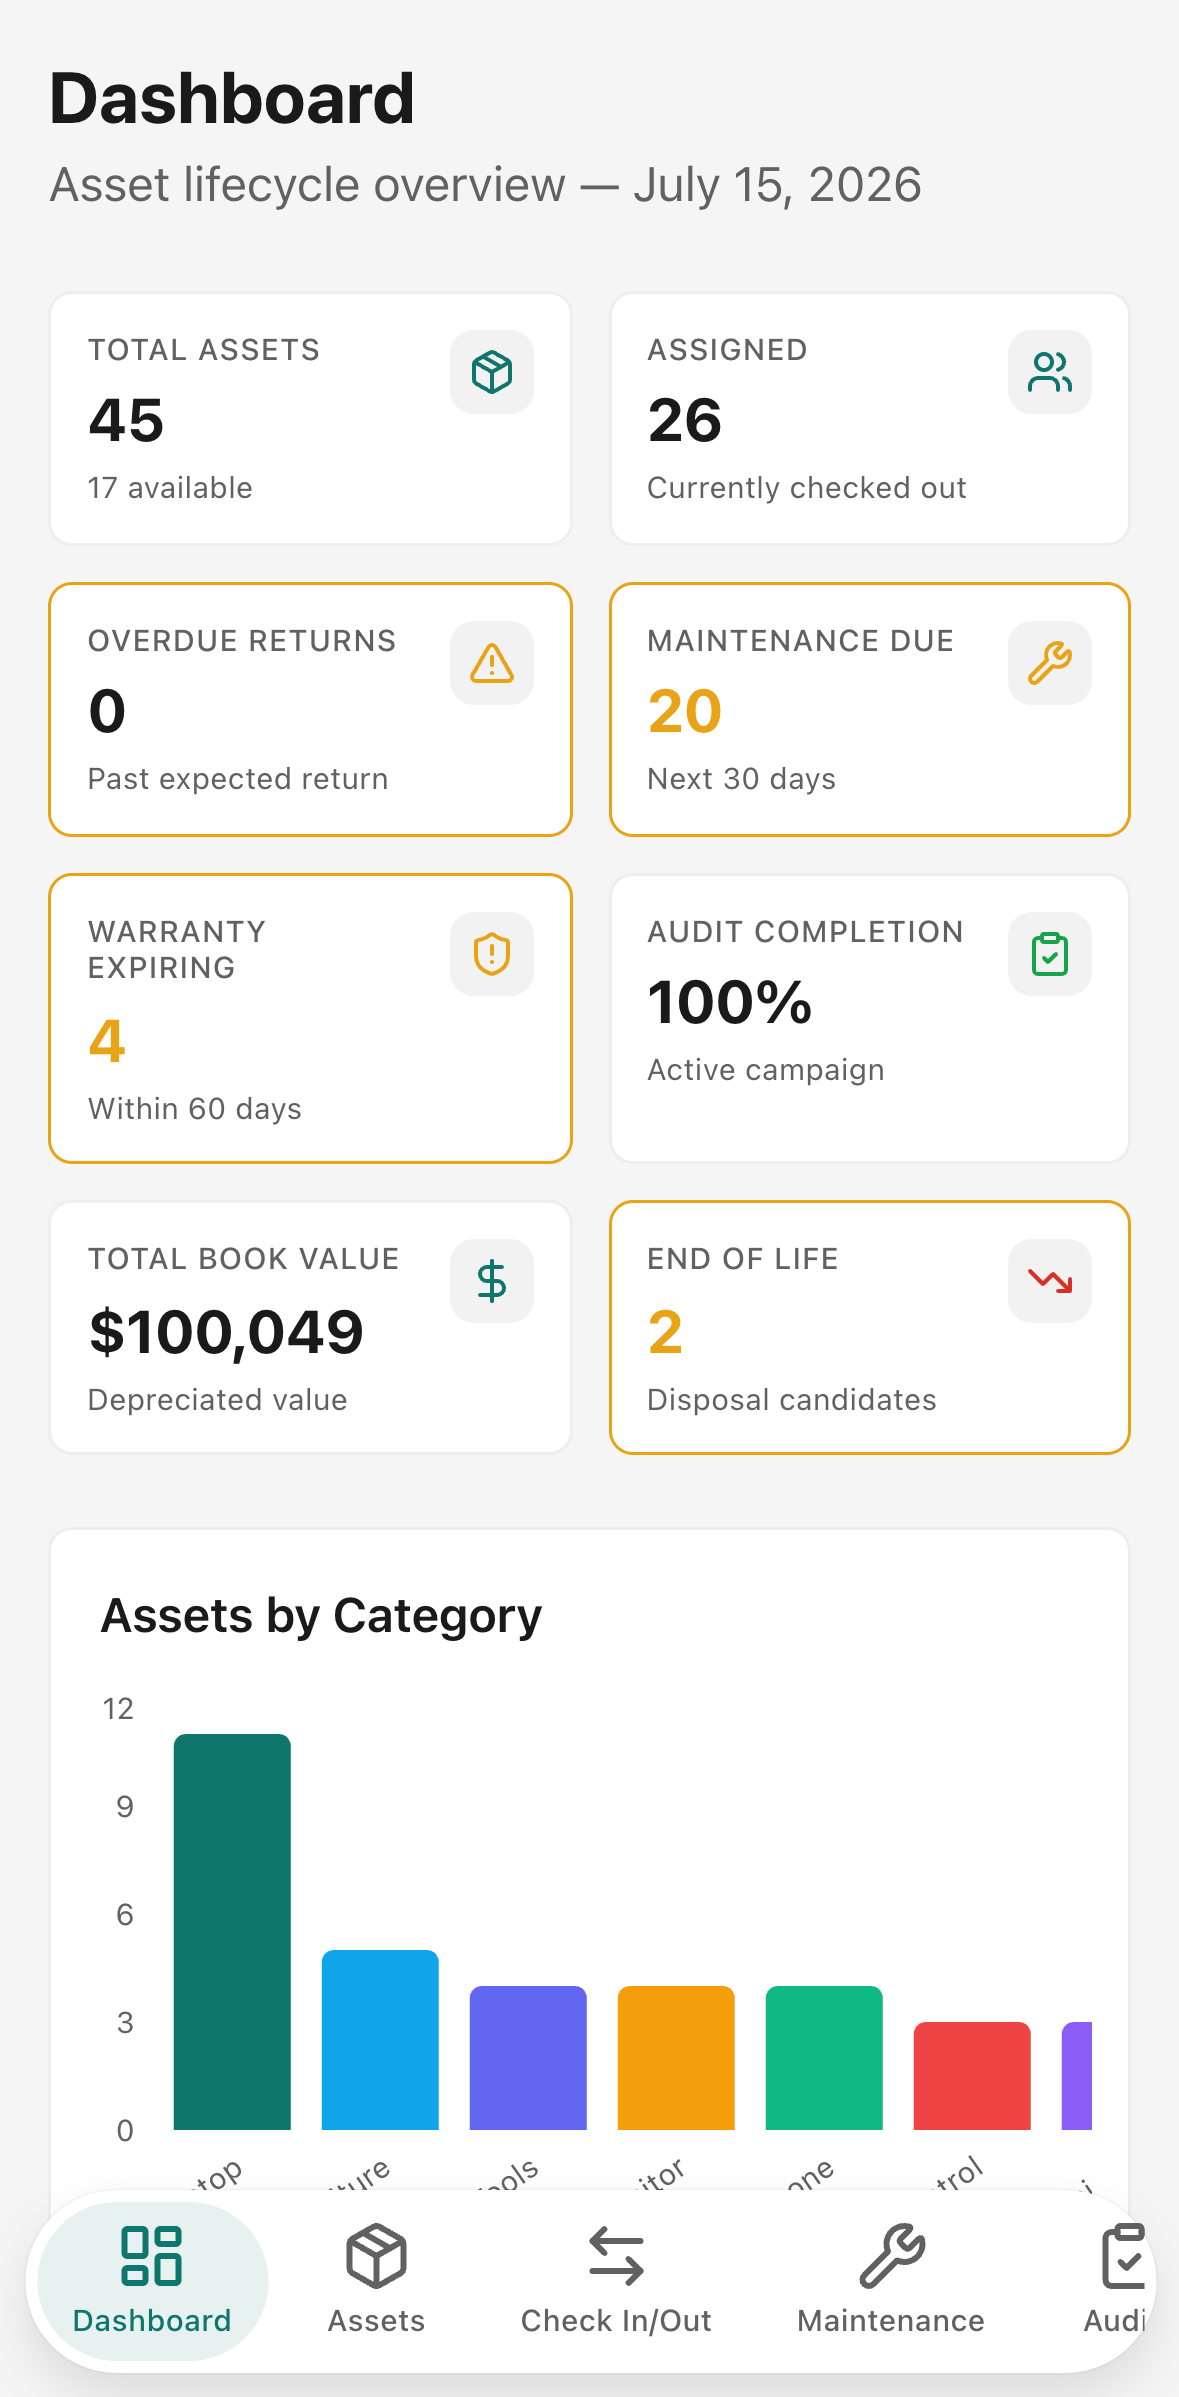Click the tall dark teal chart bar

tap(232, 1932)
